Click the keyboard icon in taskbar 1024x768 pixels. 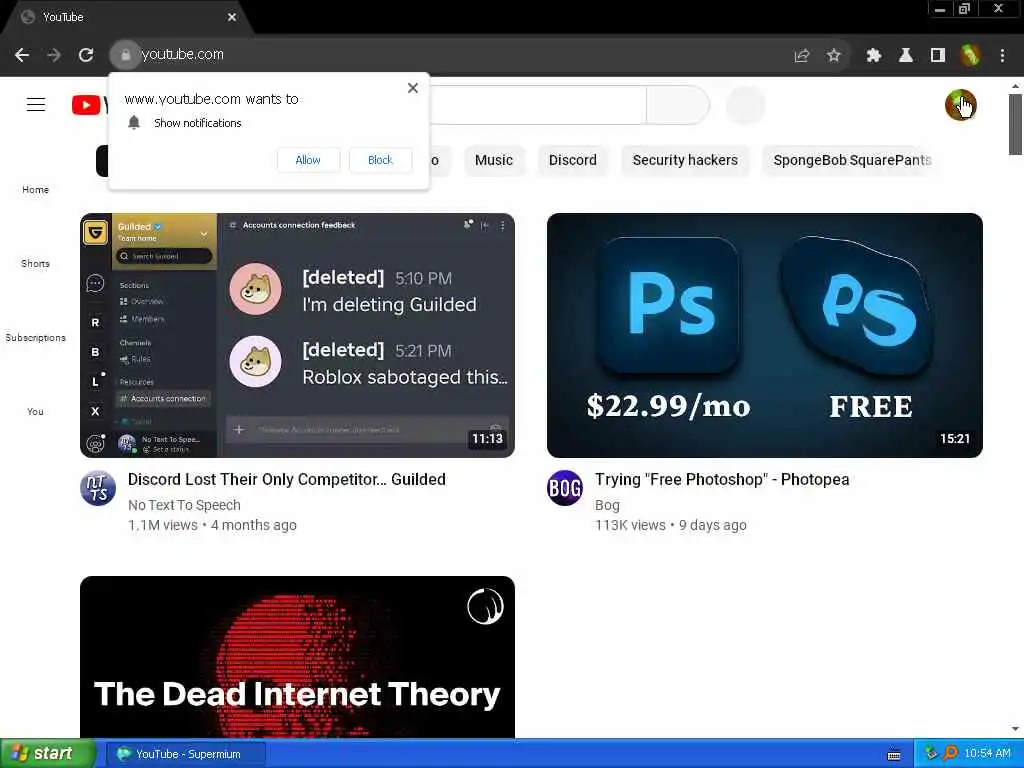pyautogui.click(x=893, y=755)
